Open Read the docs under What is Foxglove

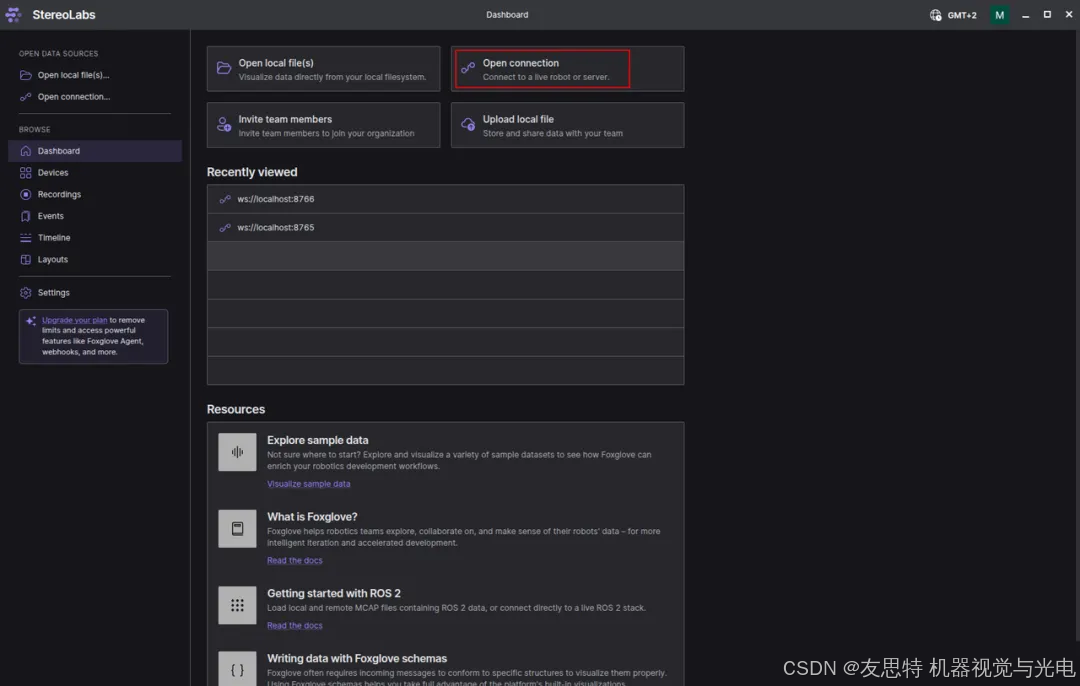coord(295,561)
